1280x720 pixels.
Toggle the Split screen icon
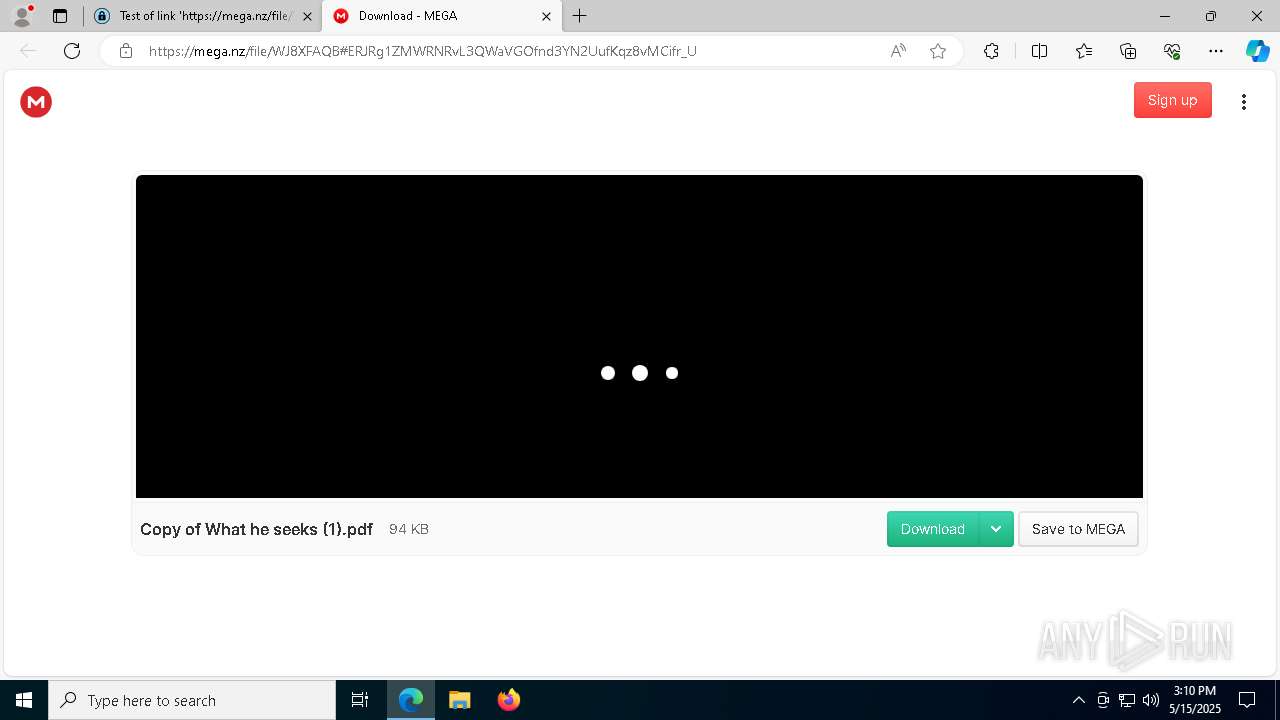(1039, 51)
